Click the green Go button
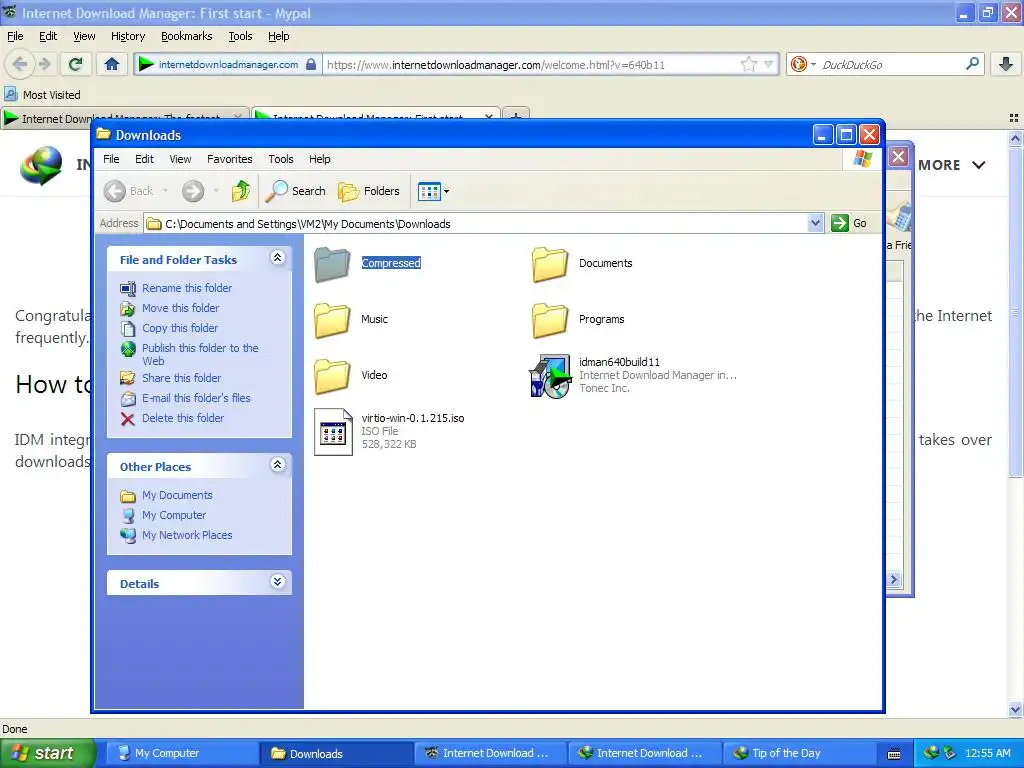This screenshot has width=1024, height=768. [x=850, y=223]
